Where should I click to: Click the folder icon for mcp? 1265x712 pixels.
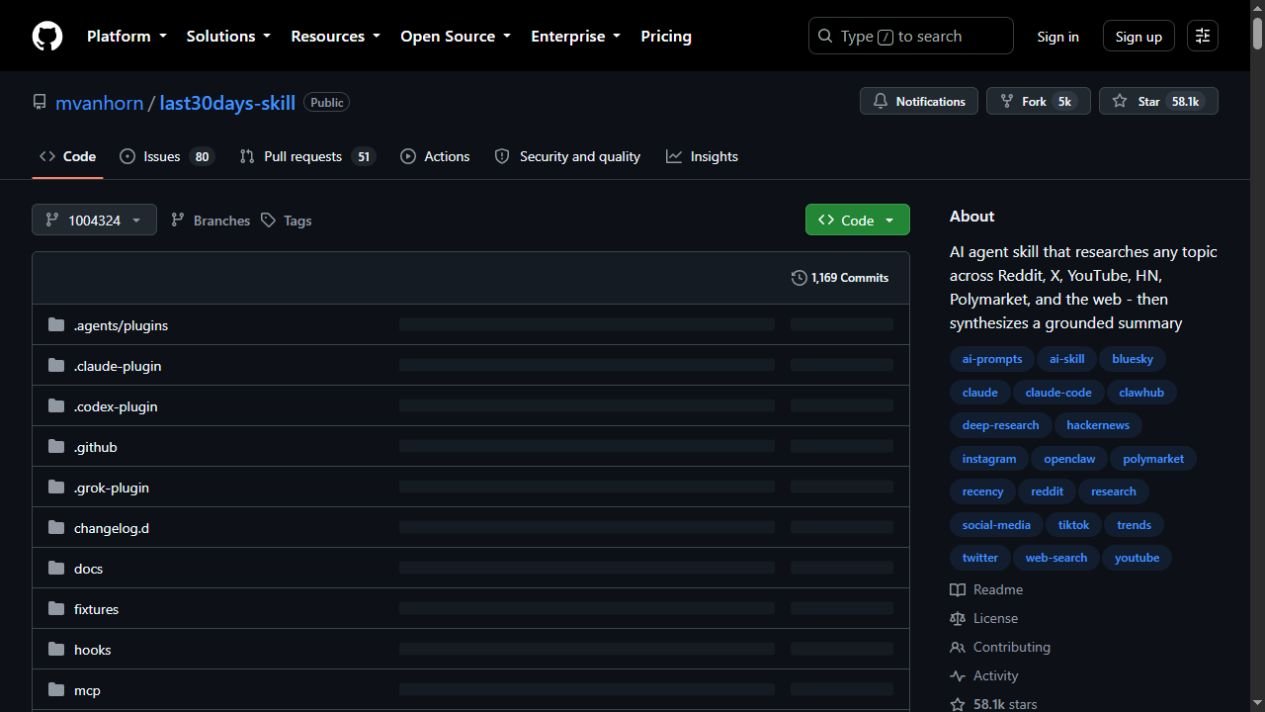(56, 690)
